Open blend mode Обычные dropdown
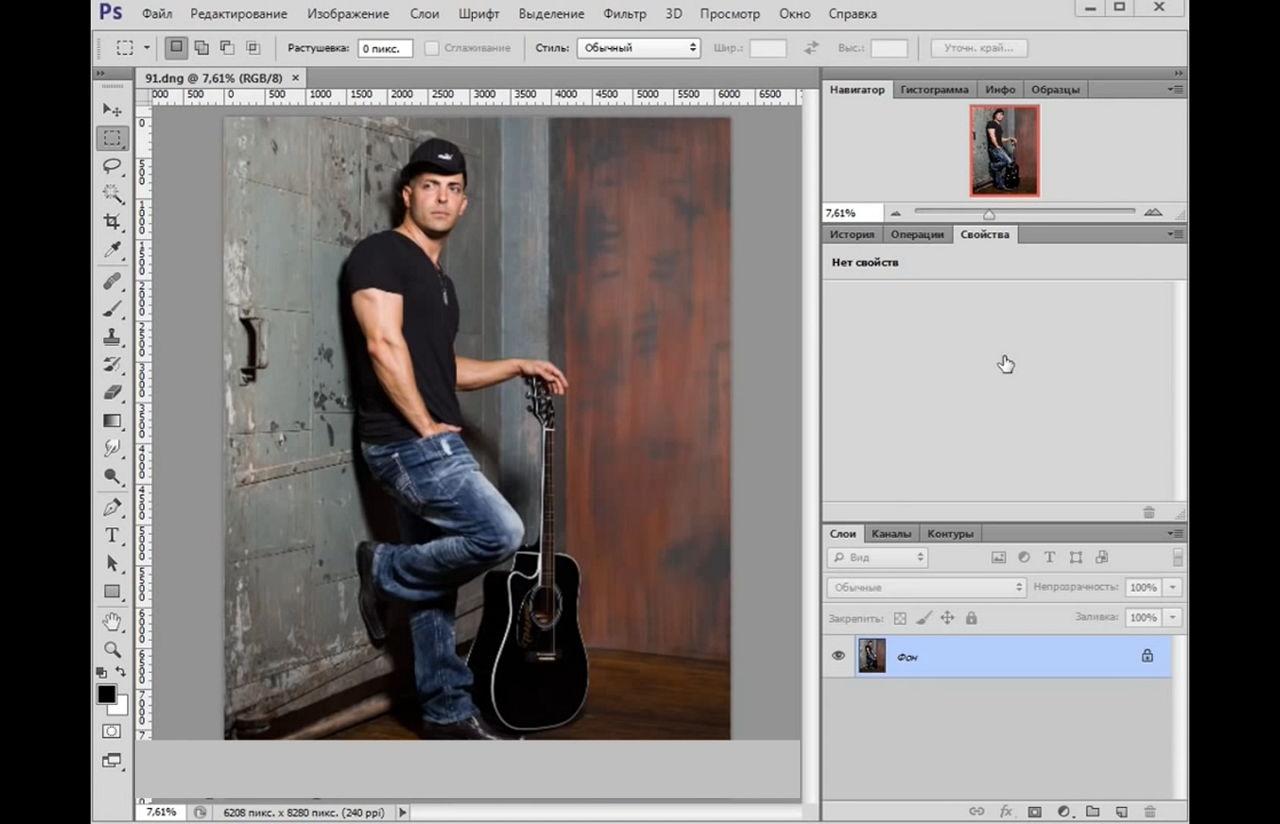The height and width of the screenshot is (824, 1280). (927, 587)
